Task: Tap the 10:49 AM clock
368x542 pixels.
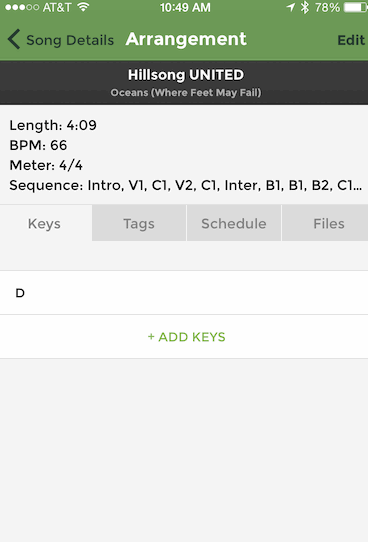Action: [185, 7]
